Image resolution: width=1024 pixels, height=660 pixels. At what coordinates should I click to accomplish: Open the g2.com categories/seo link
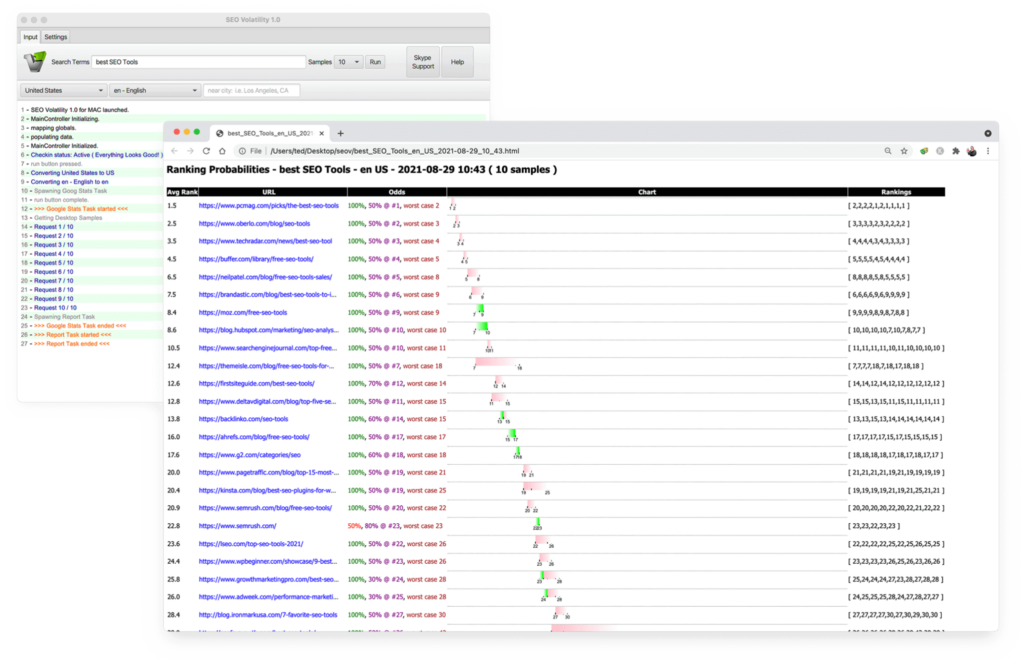249,455
